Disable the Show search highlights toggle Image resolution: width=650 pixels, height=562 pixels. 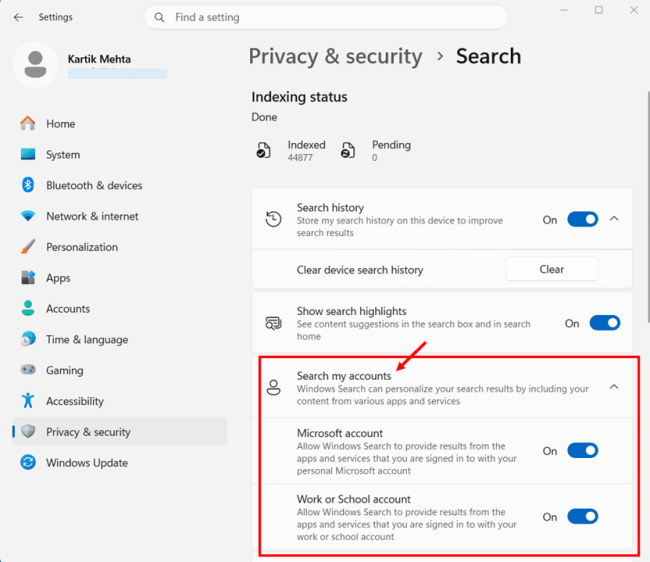click(x=605, y=323)
